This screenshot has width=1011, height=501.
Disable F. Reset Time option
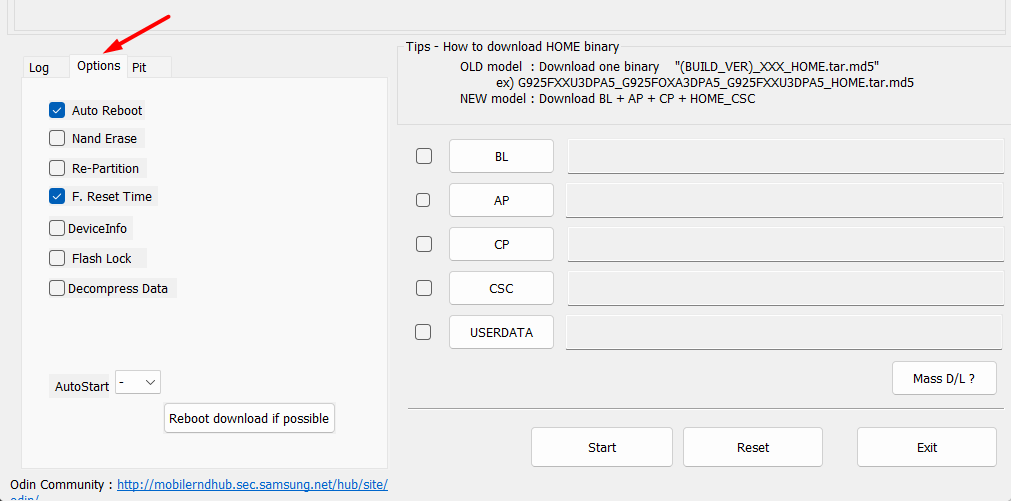[x=57, y=196]
